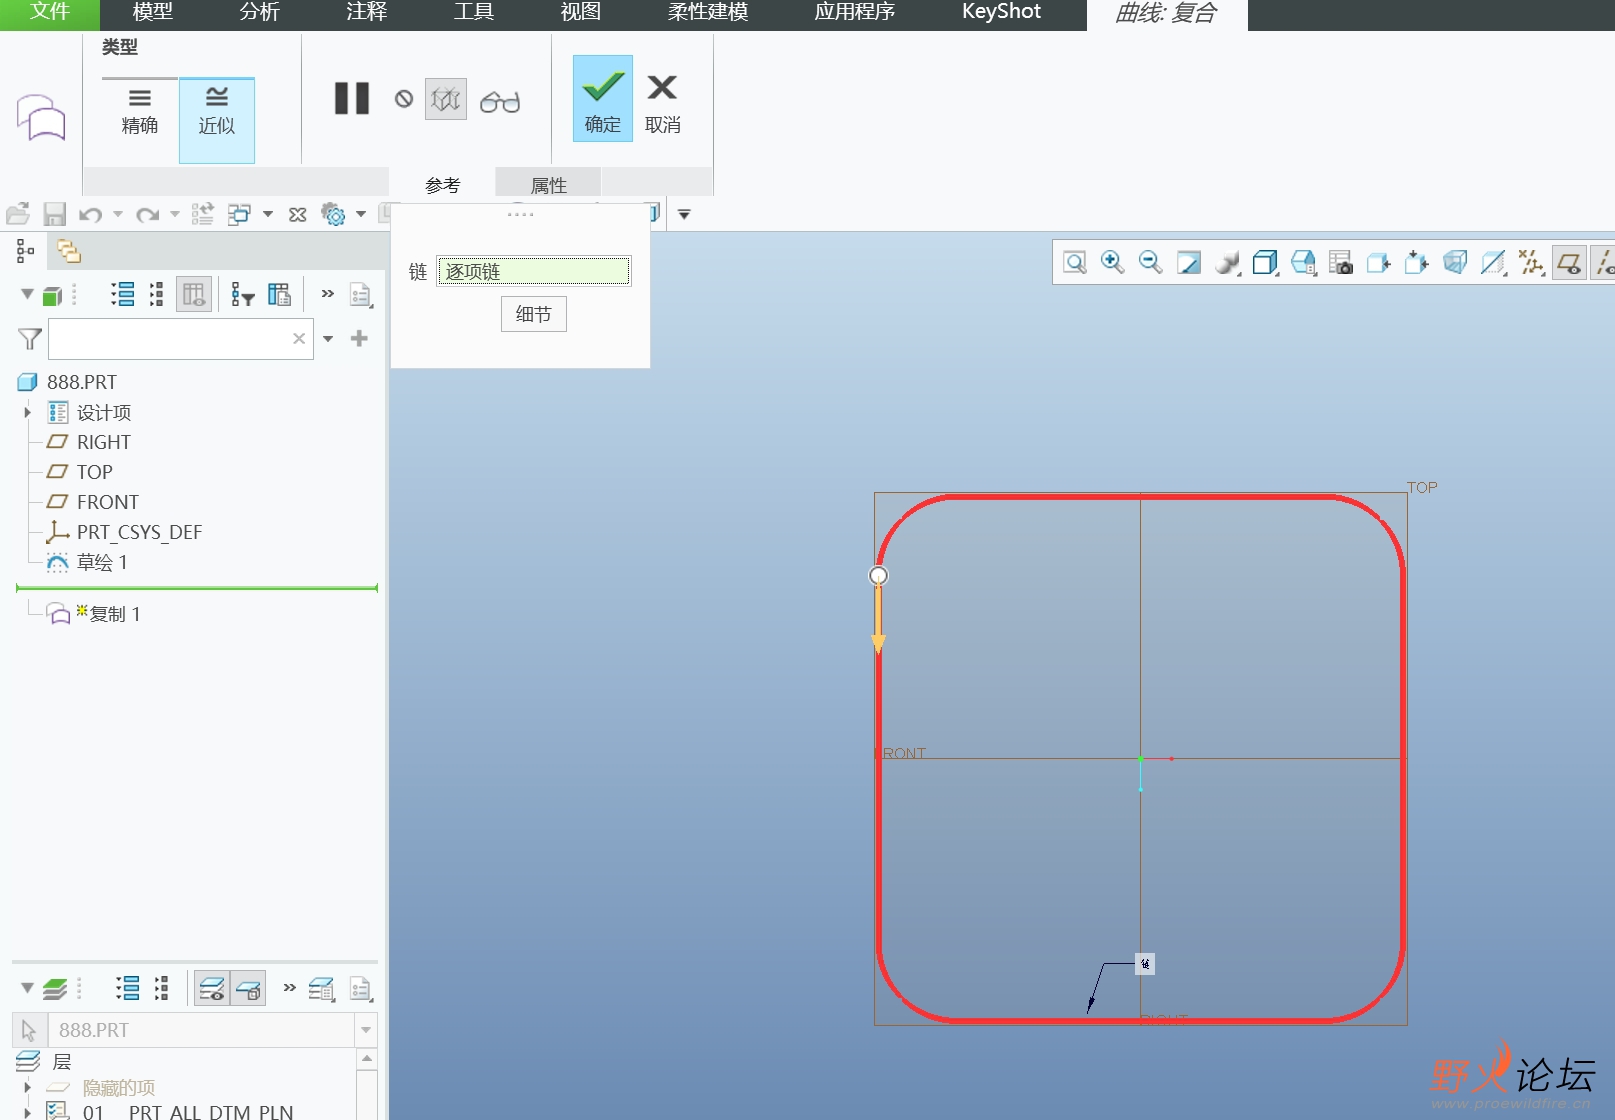Toggle layer visibility eye button

point(212,989)
